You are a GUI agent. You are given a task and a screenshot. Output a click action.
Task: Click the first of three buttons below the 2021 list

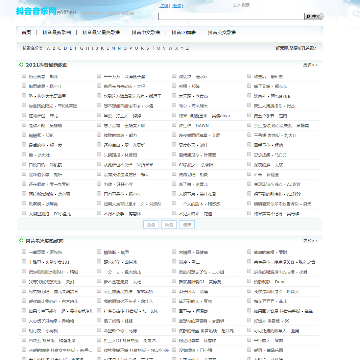click(x=151, y=225)
